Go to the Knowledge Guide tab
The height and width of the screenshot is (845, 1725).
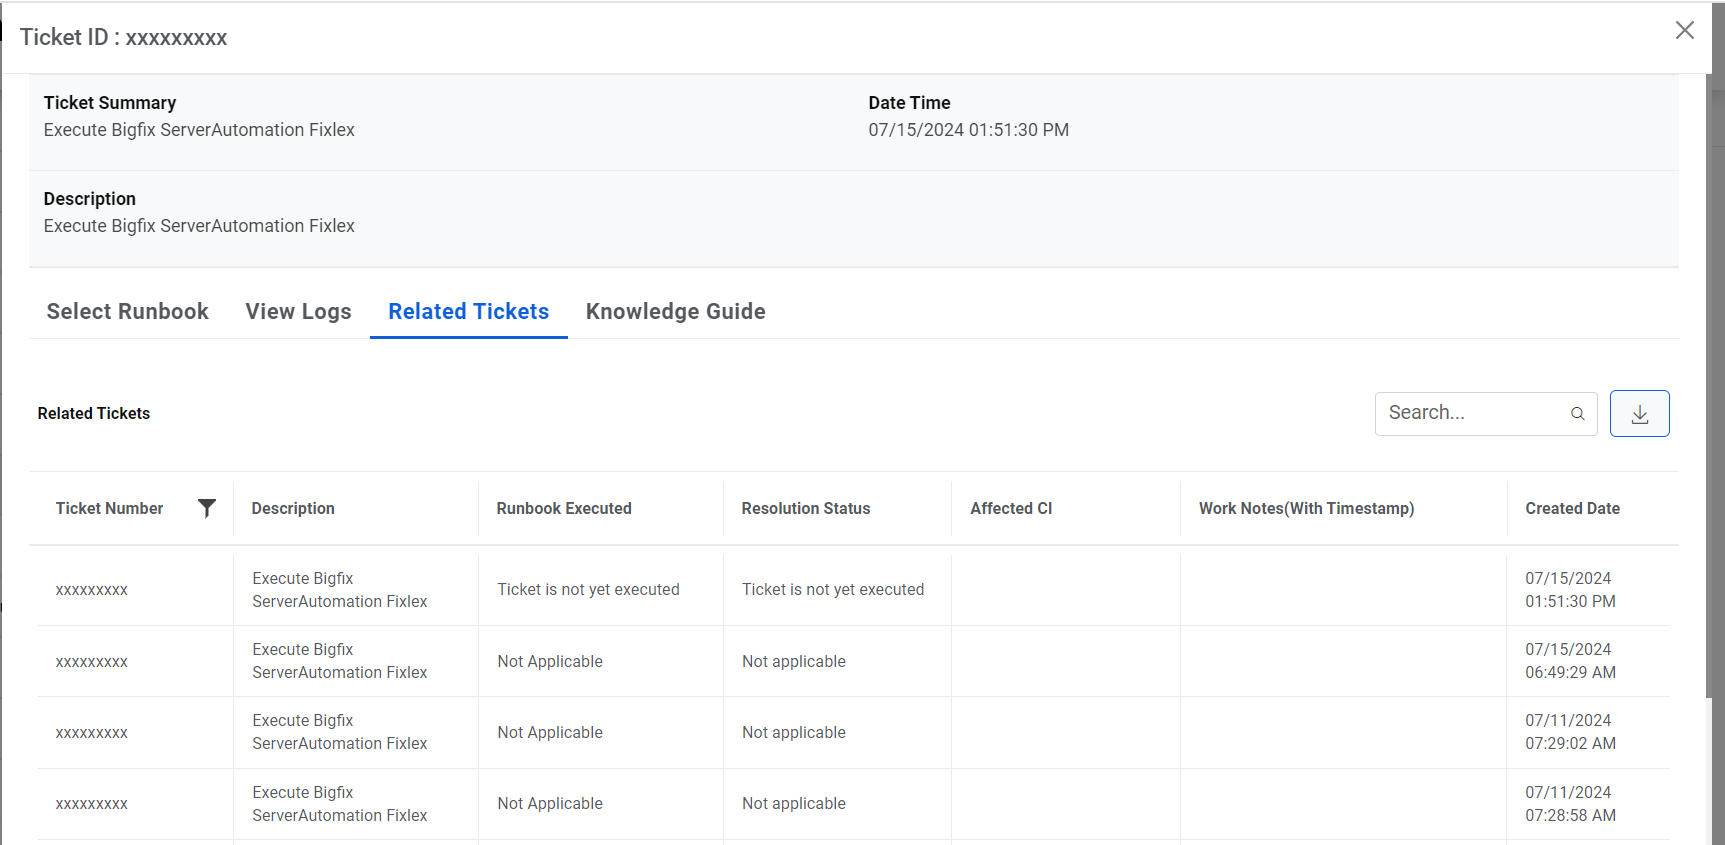pyautogui.click(x=675, y=312)
